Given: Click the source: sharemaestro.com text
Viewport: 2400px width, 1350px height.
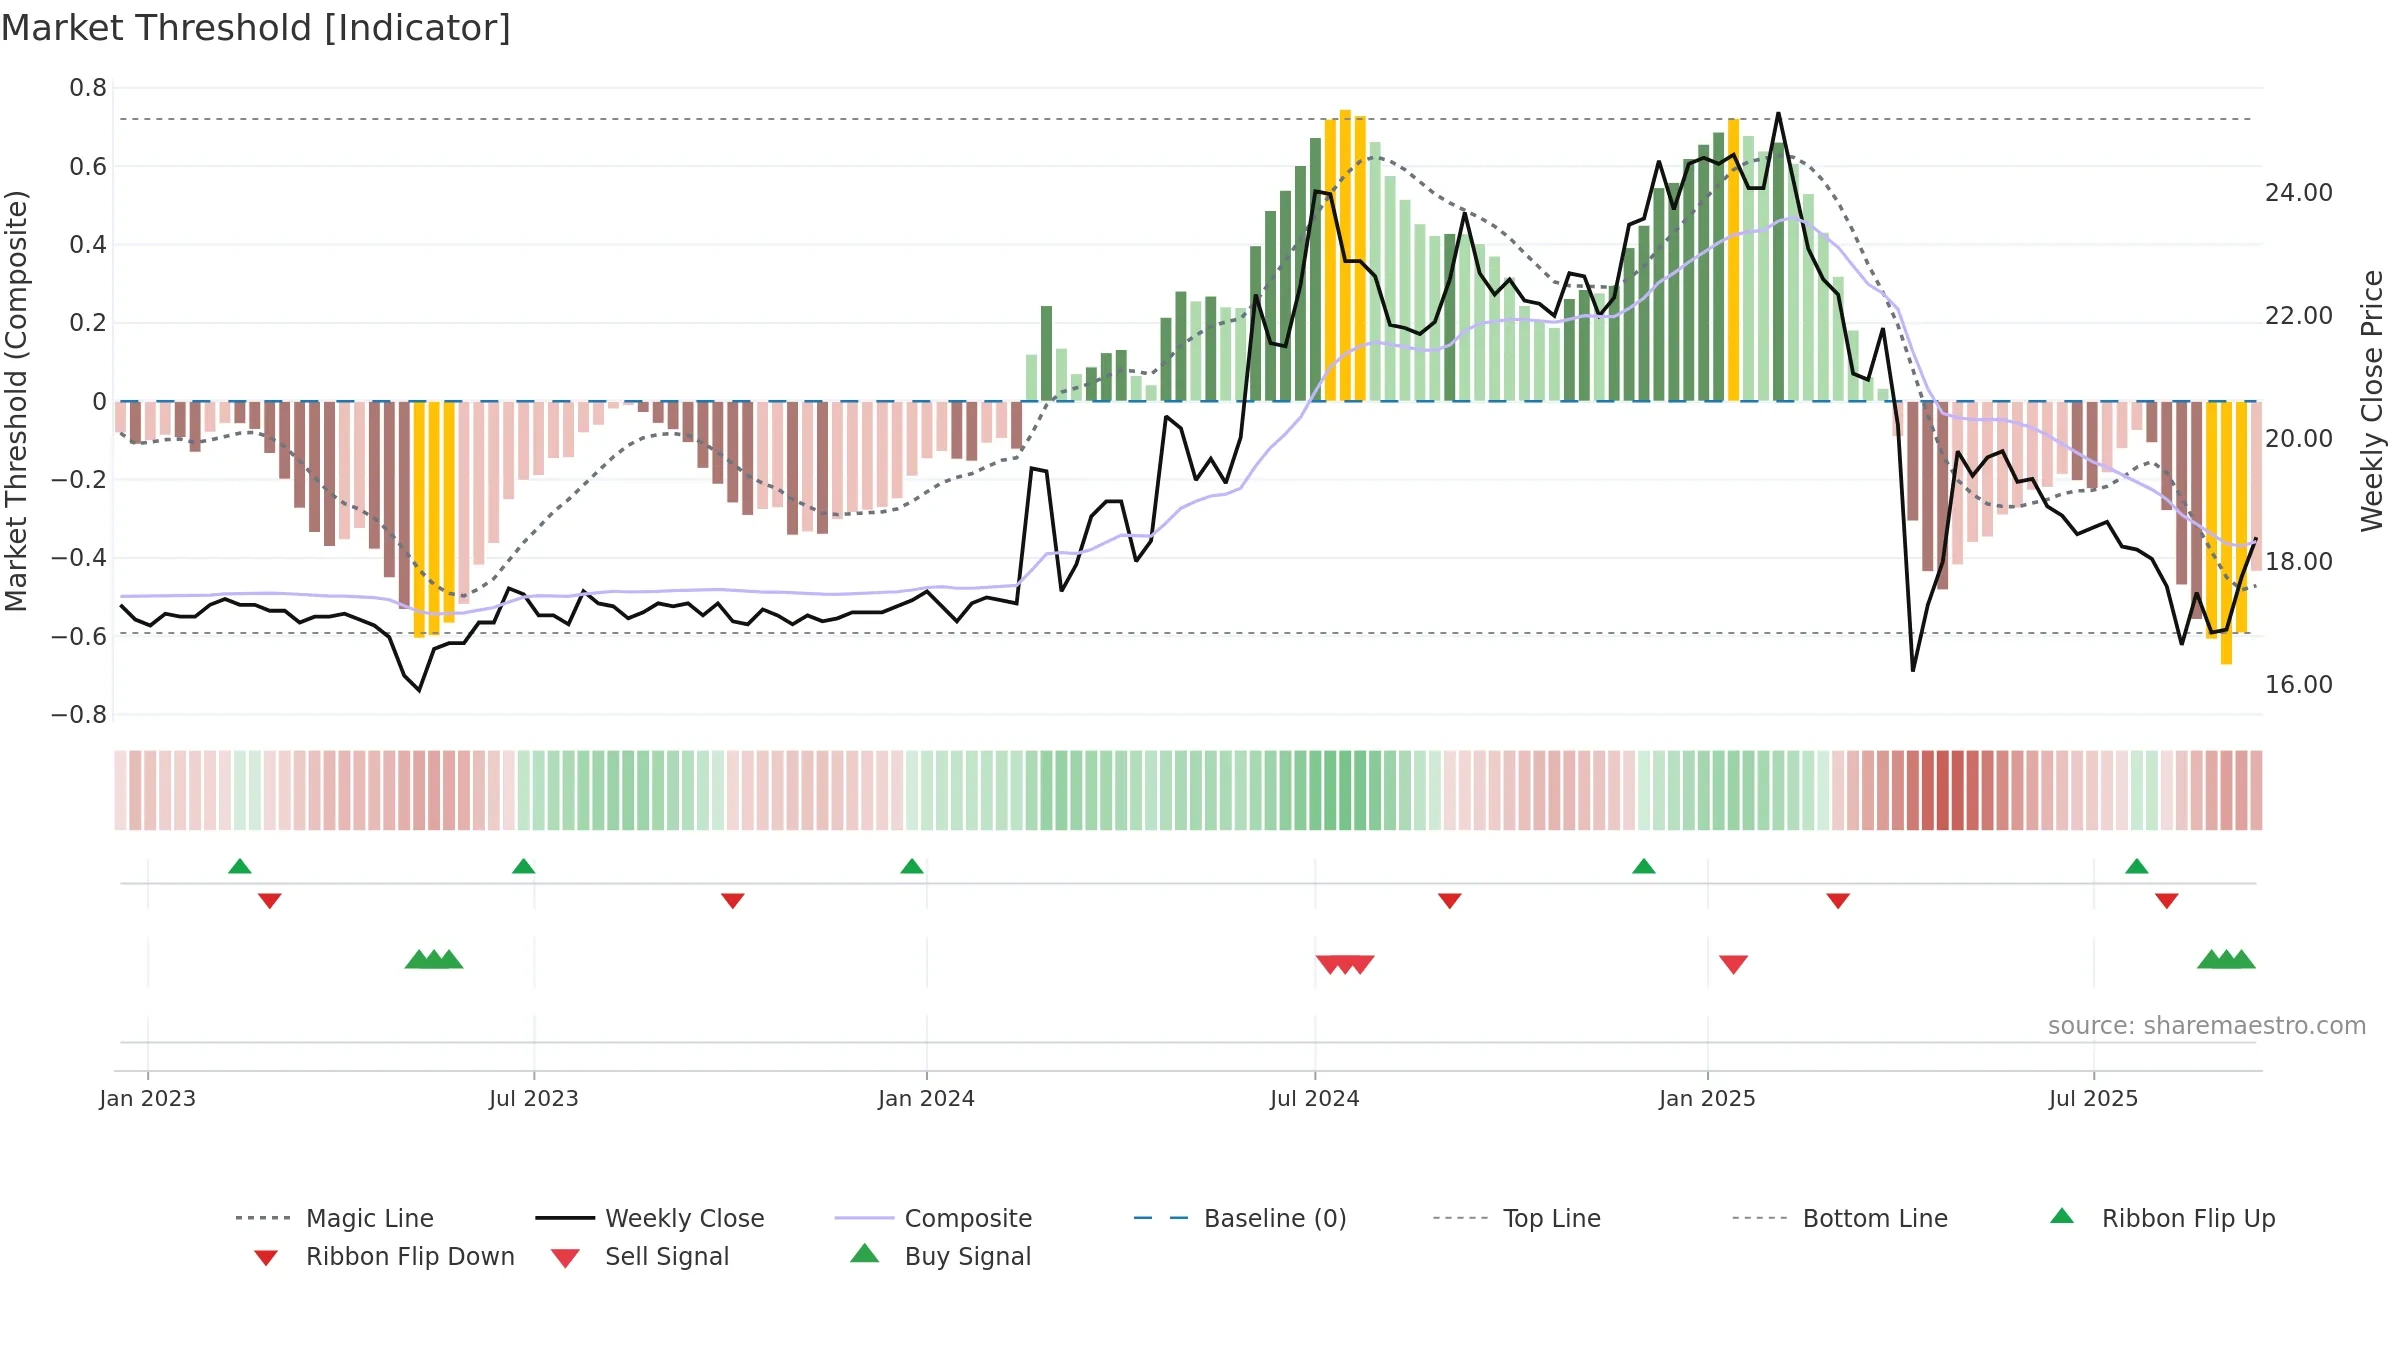Looking at the screenshot, I should (x=2206, y=1026).
